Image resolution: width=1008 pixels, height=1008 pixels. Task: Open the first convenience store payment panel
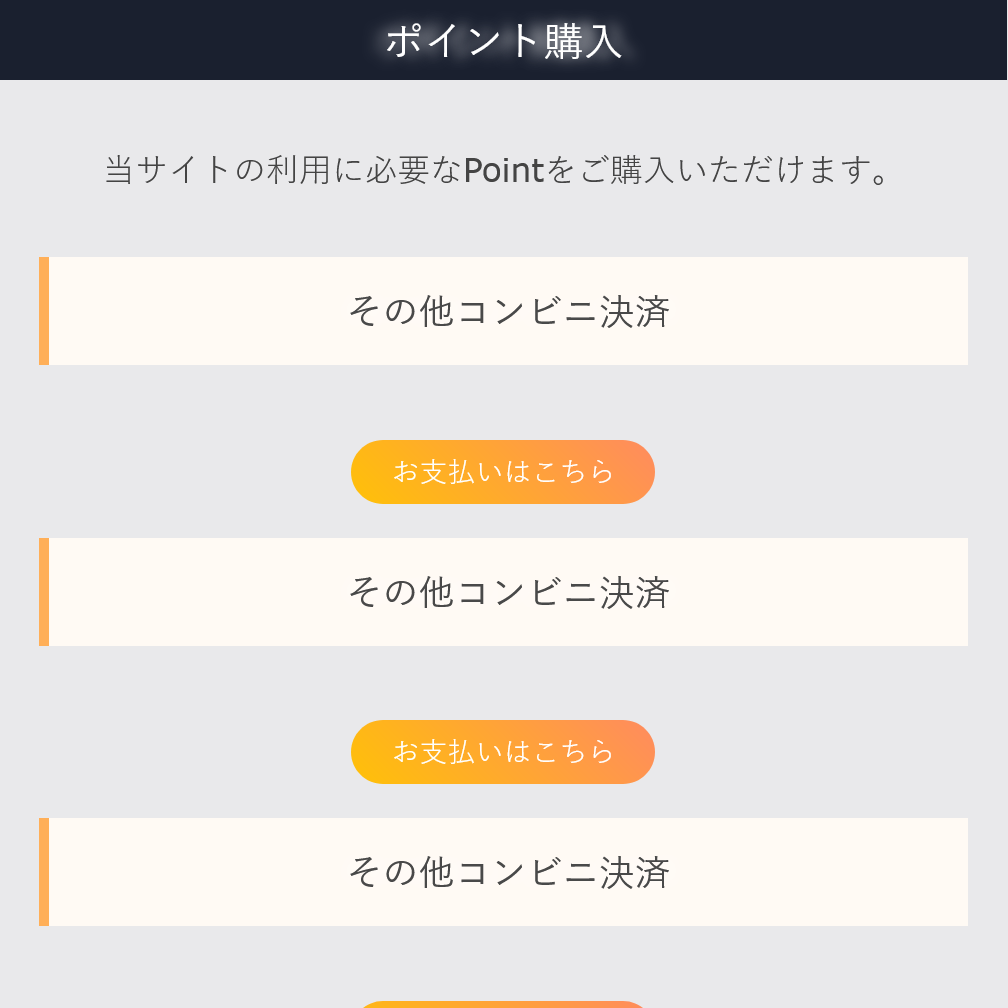(x=510, y=311)
